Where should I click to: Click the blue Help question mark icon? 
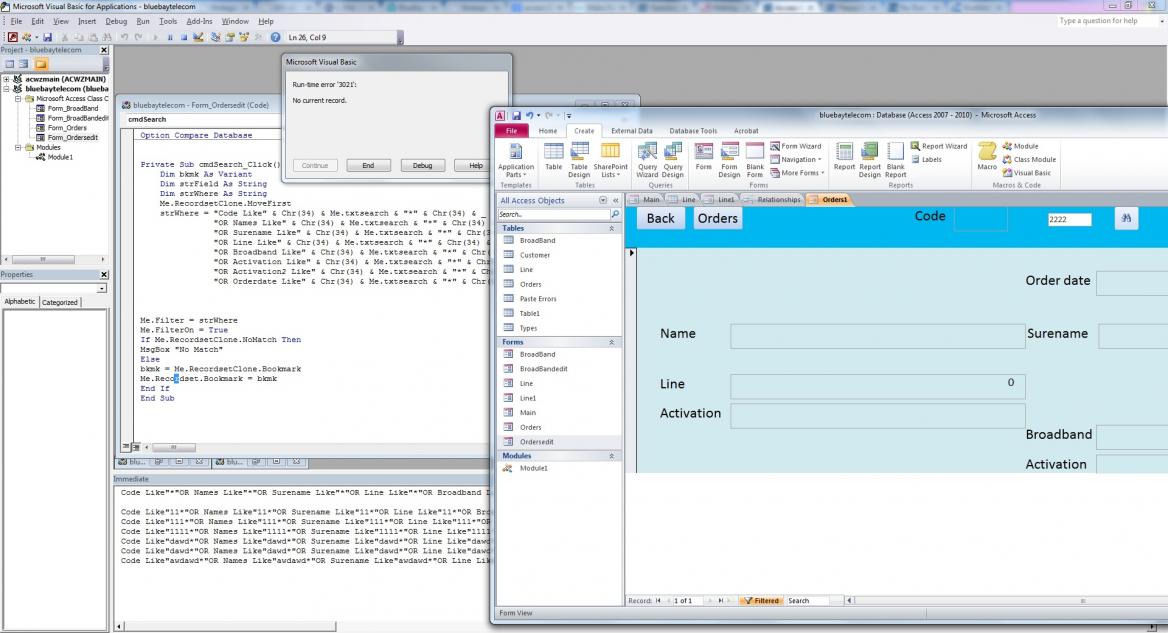tap(276, 37)
